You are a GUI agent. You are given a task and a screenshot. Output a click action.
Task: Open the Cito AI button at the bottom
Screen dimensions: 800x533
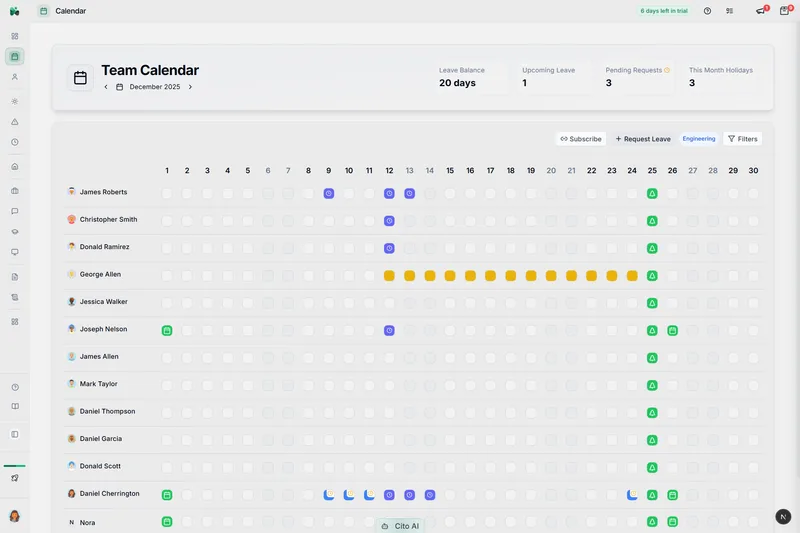(x=401, y=526)
